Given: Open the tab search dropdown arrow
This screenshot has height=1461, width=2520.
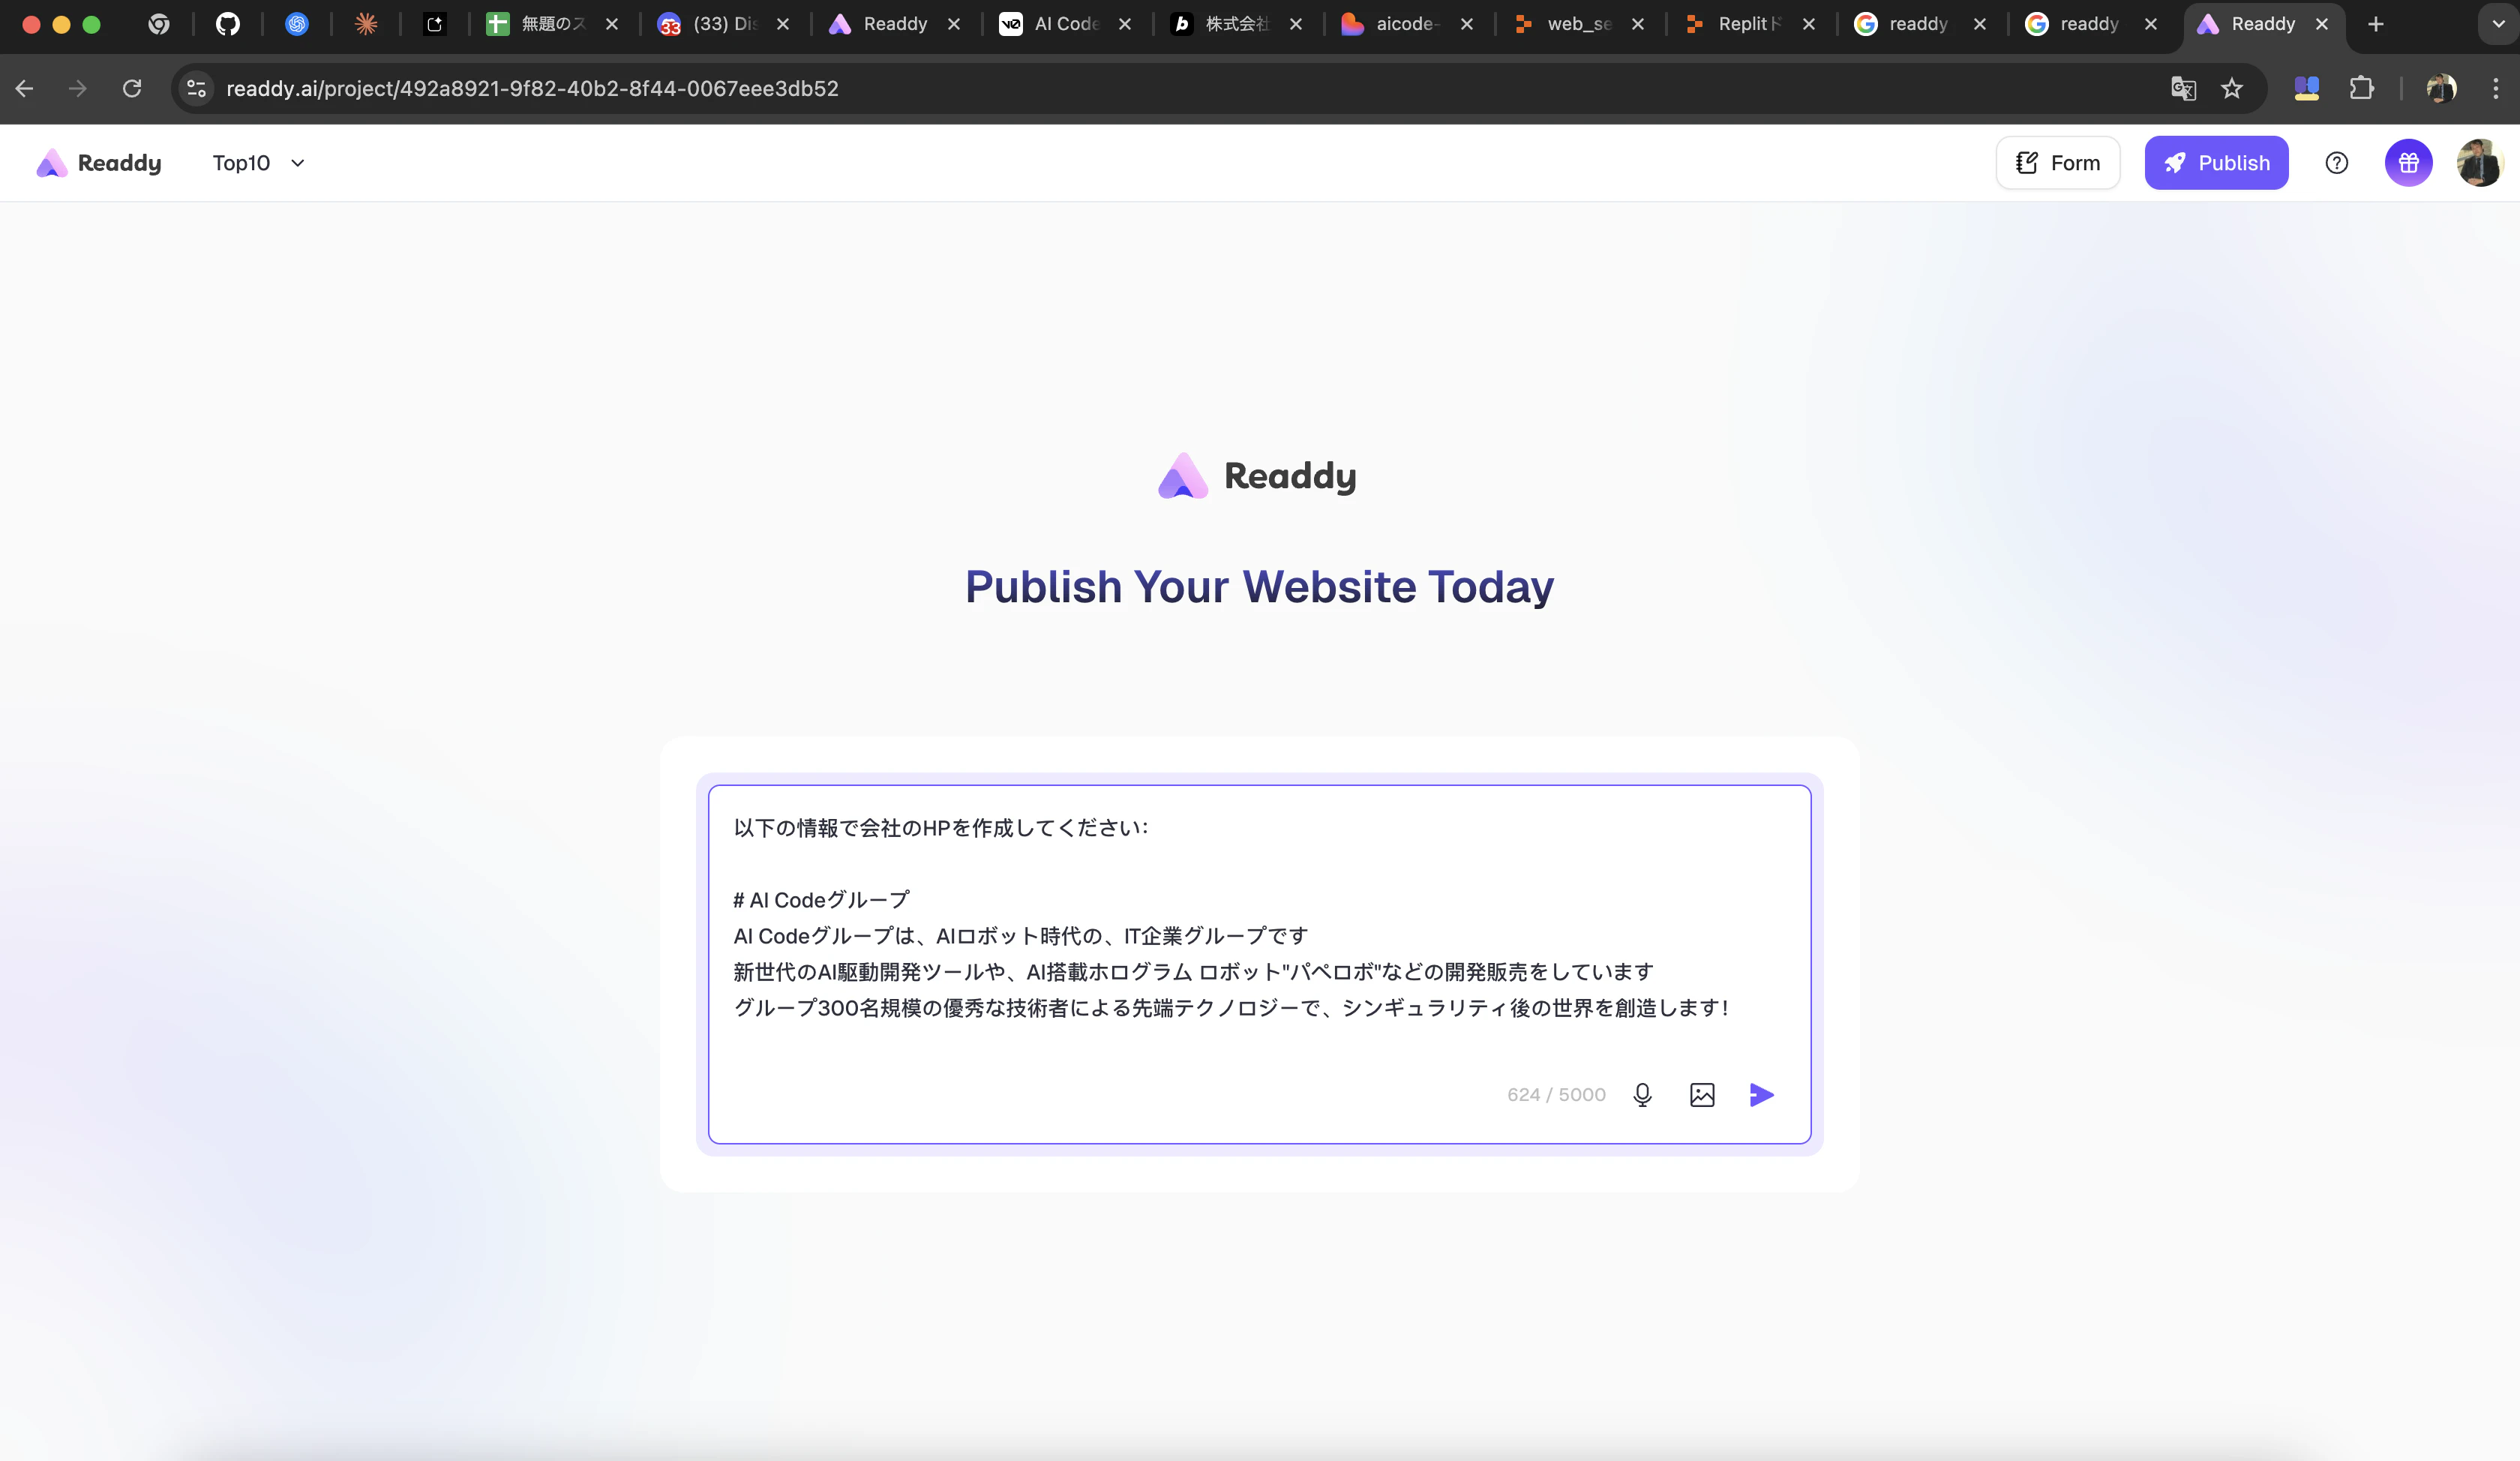Looking at the screenshot, I should tap(2498, 24).
